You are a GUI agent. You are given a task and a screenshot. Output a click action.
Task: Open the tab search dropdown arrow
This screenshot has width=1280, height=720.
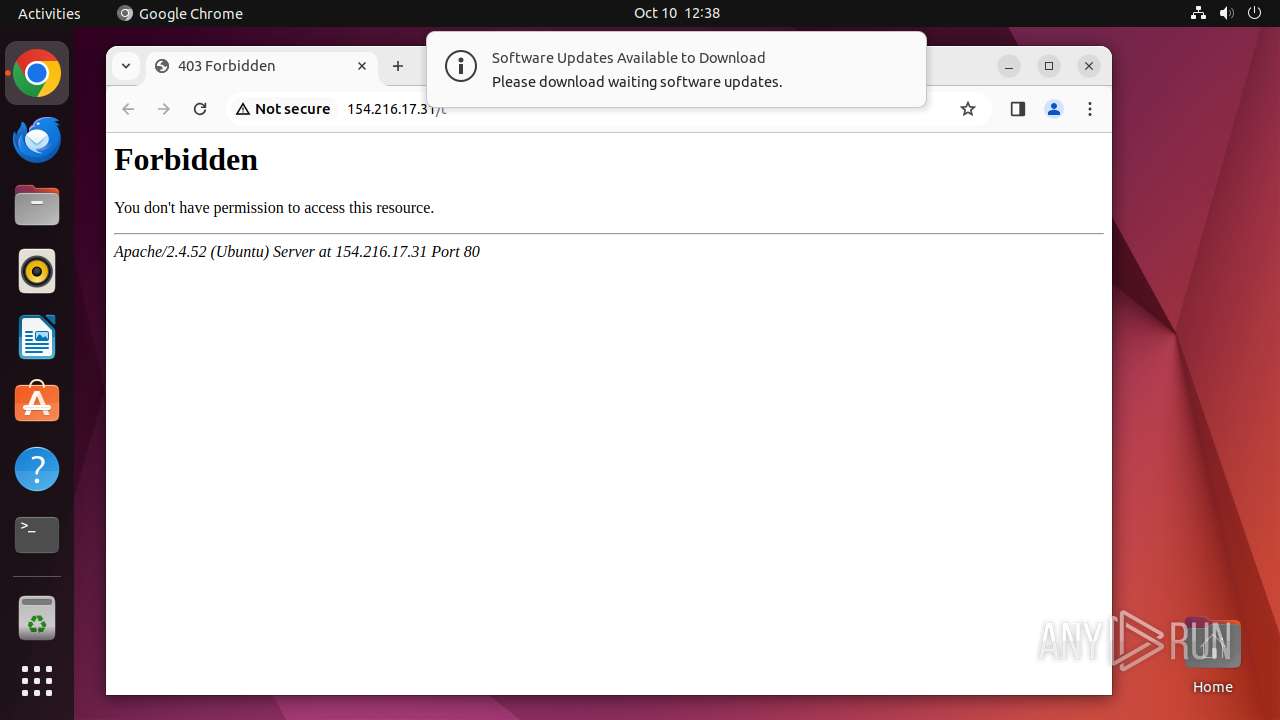coord(125,66)
